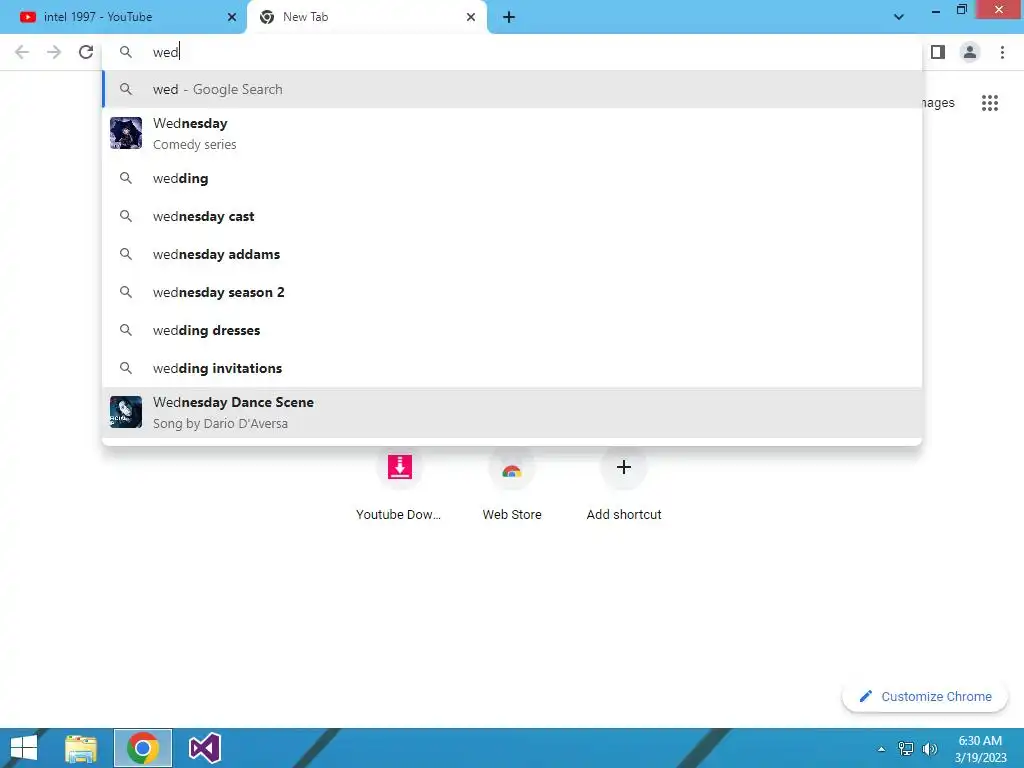The width and height of the screenshot is (1024, 768).
Task: Click the back navigation arrow
Action: (22, 52)
